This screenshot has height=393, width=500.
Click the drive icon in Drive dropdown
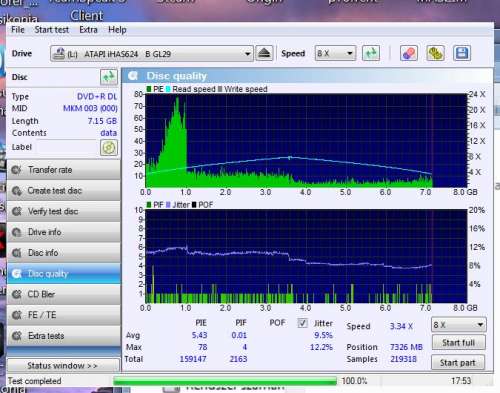click(59, 53)
